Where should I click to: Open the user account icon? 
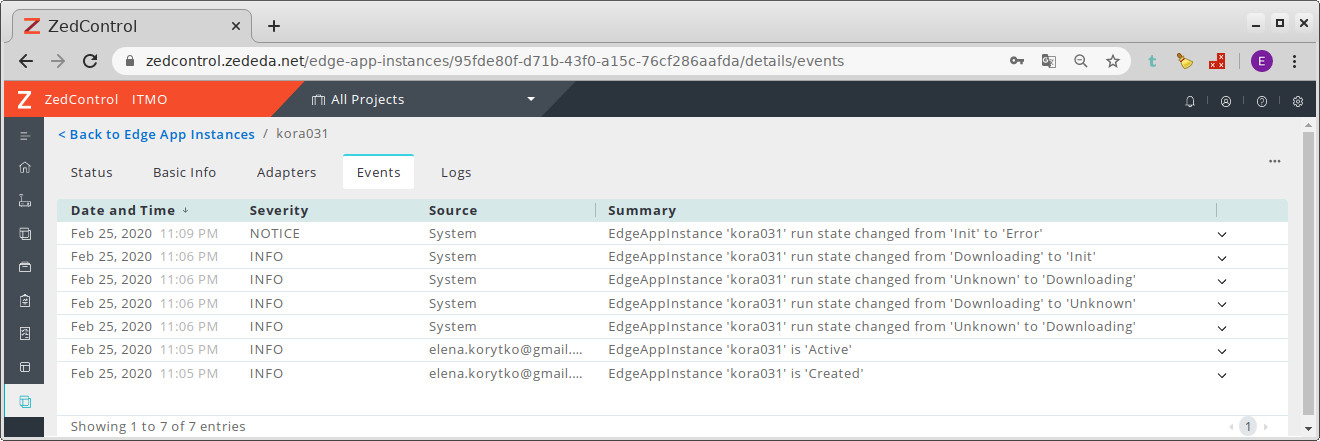click(x=1226, y=101)
